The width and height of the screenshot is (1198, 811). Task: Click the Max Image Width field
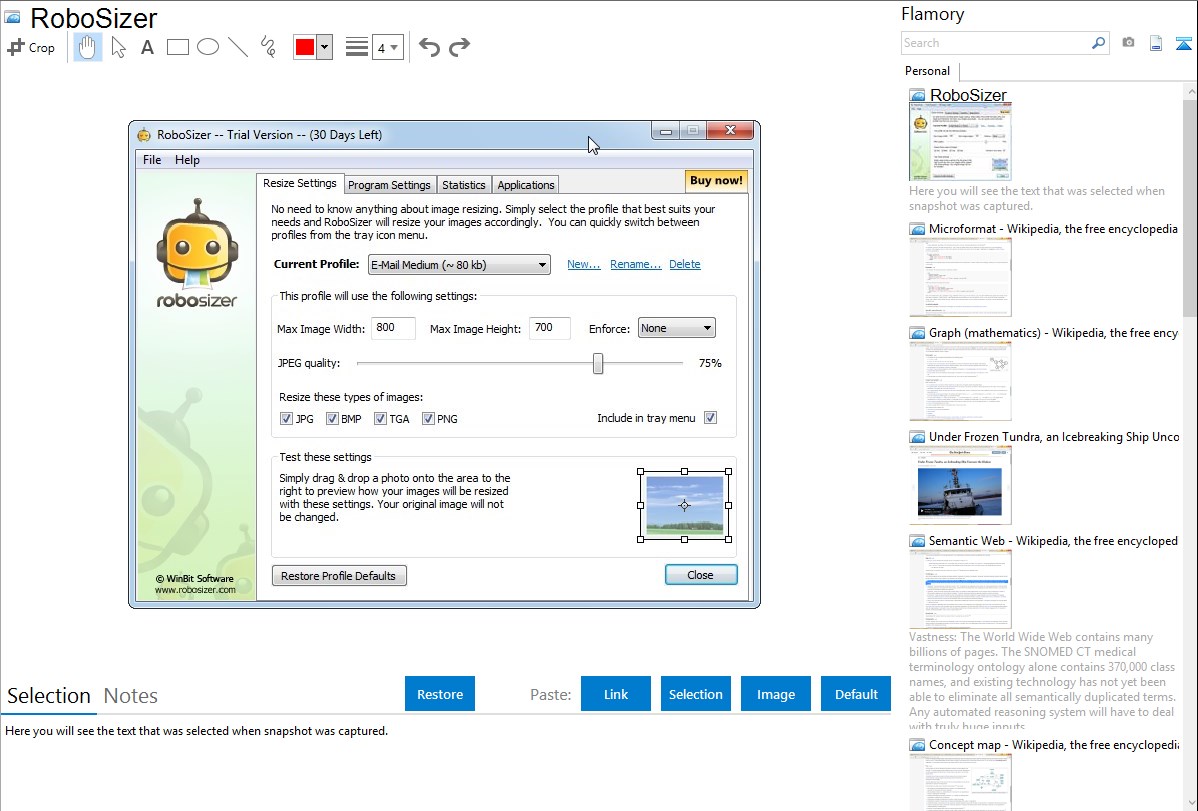[x=393, y=328]
